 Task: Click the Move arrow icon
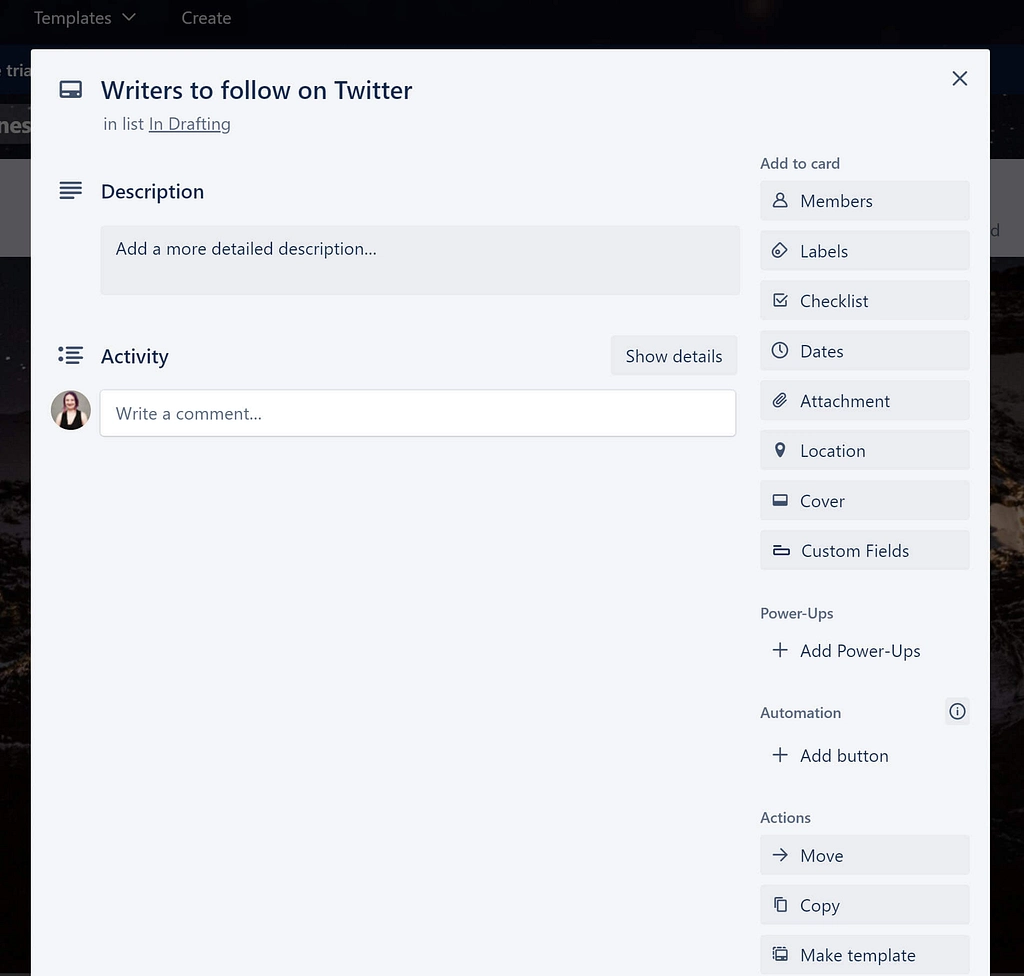[780, 854]
